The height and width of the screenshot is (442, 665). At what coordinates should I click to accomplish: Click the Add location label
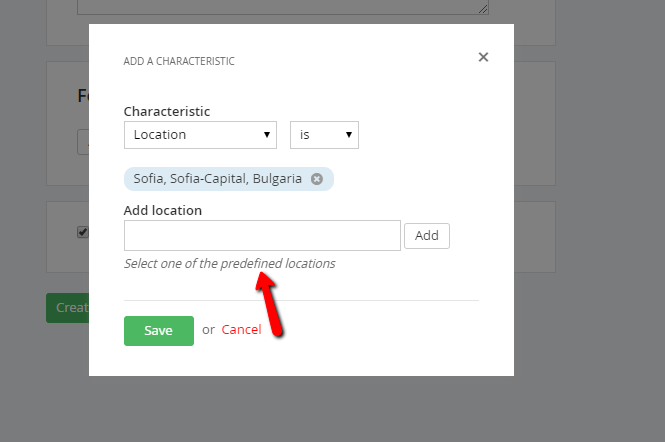[x=163, y=210]
